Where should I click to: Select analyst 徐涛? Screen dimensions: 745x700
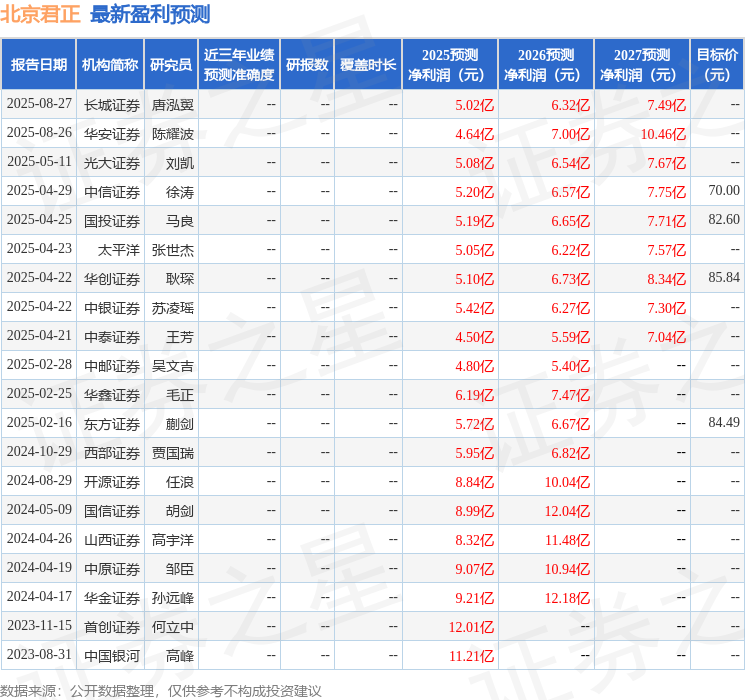point(180,192)
